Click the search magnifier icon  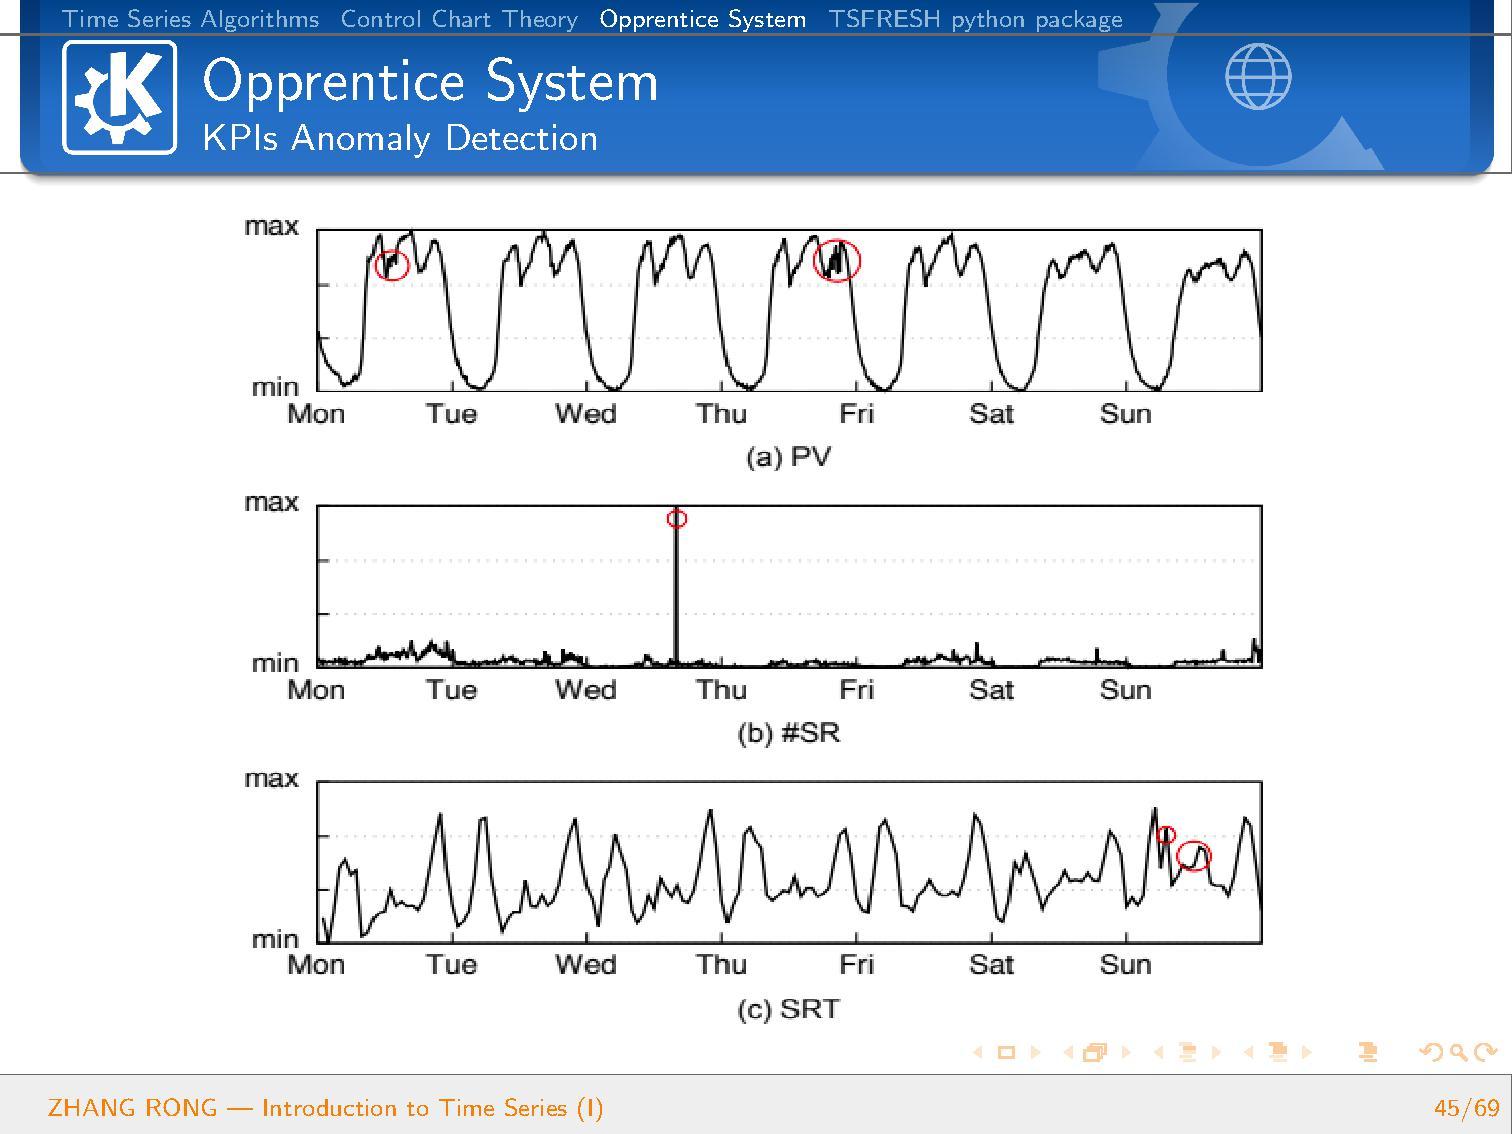[1459, 1053]
